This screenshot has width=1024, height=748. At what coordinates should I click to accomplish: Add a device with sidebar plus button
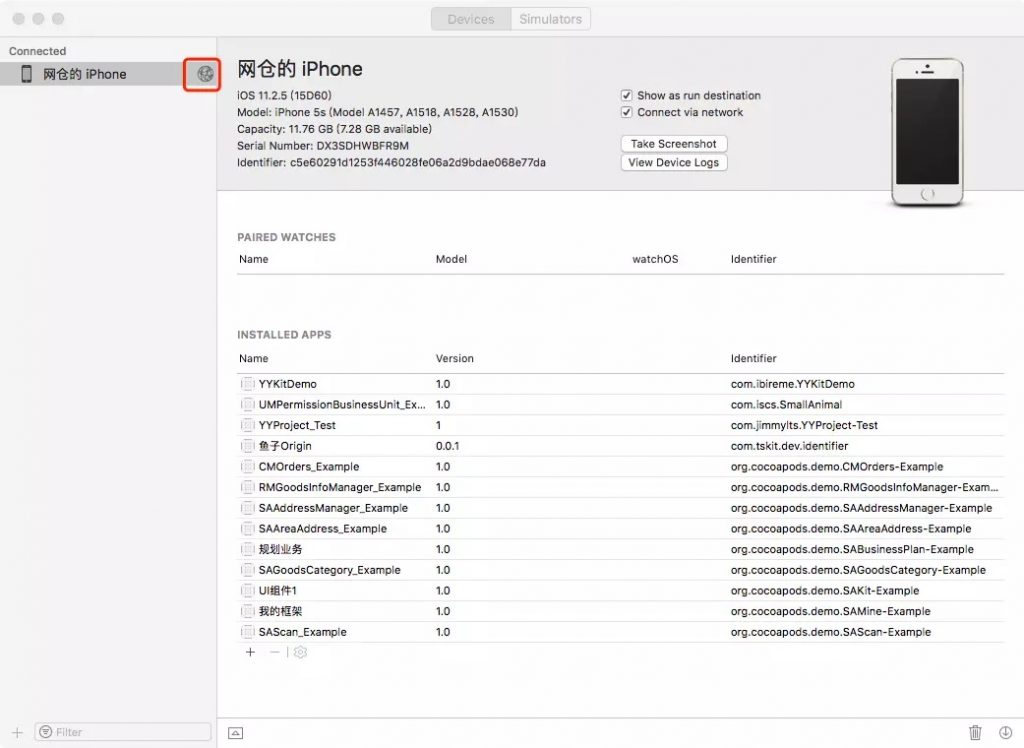(18, 732)
